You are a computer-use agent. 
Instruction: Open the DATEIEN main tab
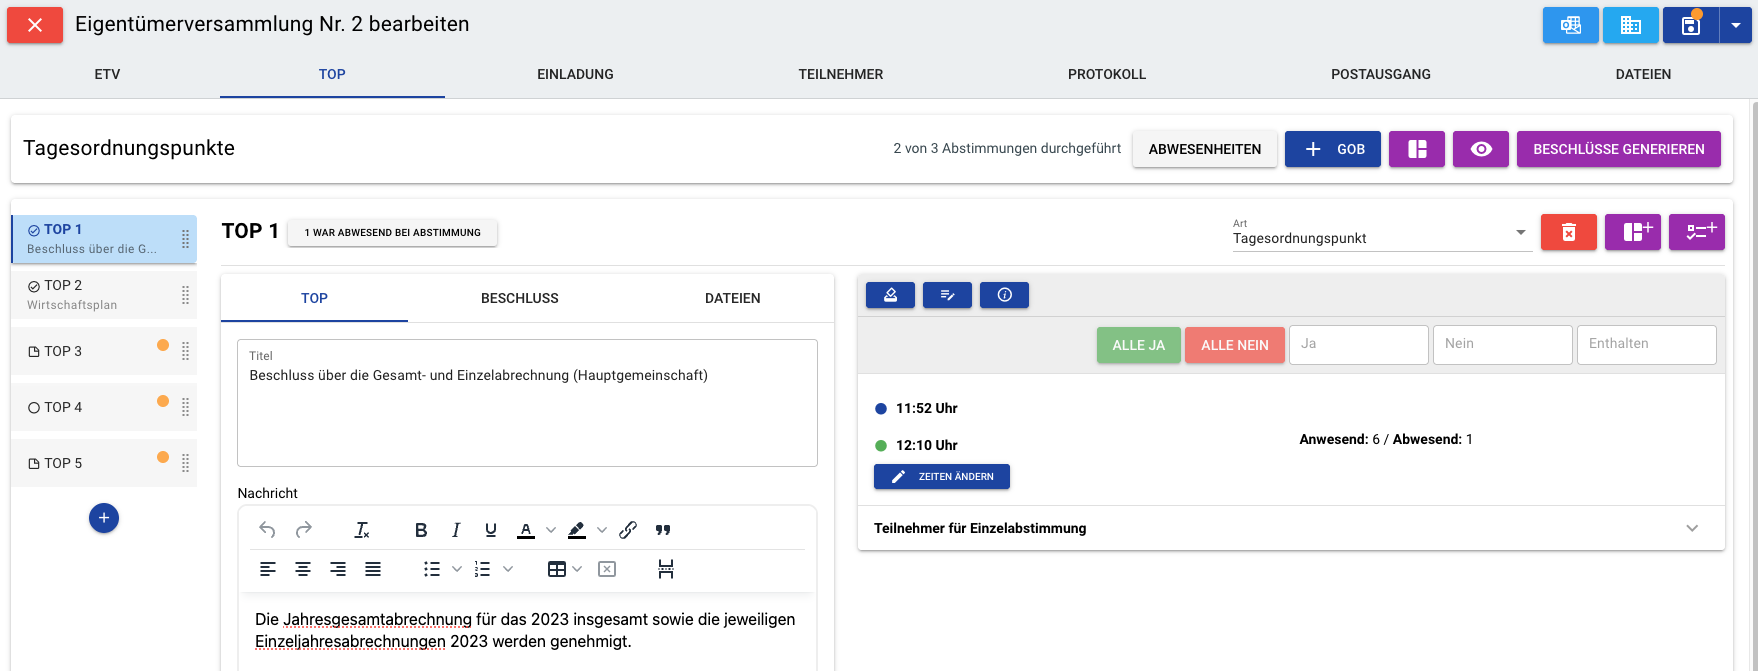click(x=1643, y=74)
